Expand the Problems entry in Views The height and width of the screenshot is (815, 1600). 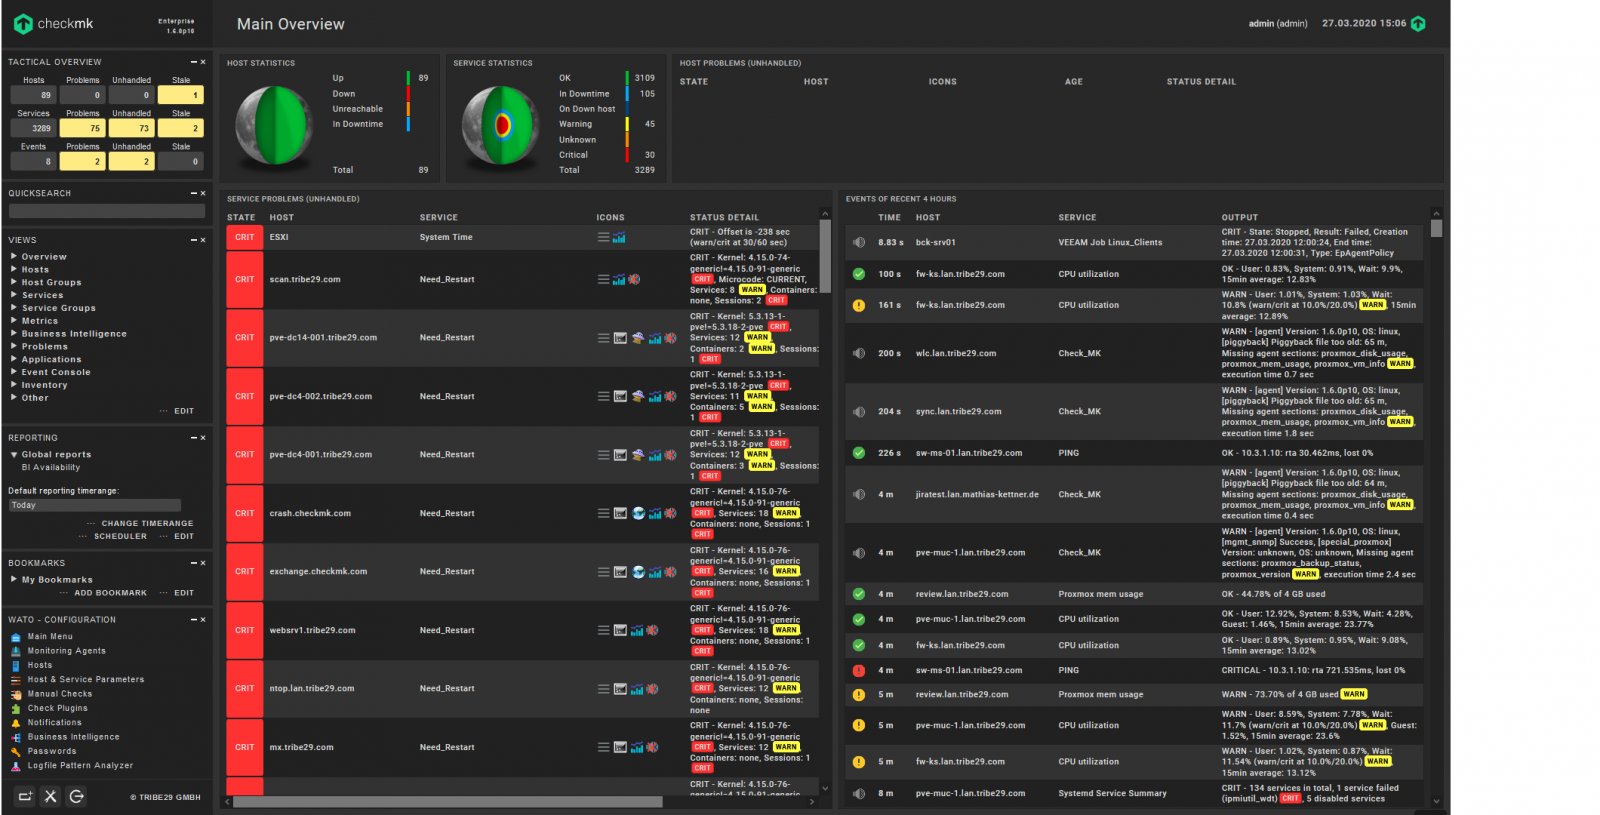(14, 347)
